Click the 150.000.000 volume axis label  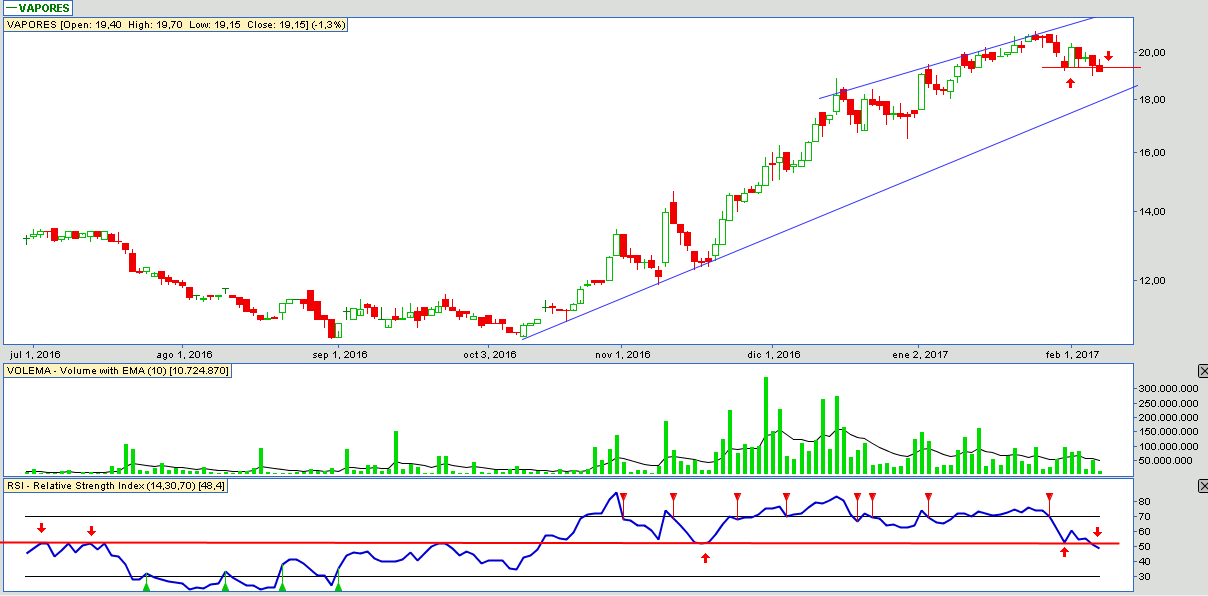tap(1168, 432)
